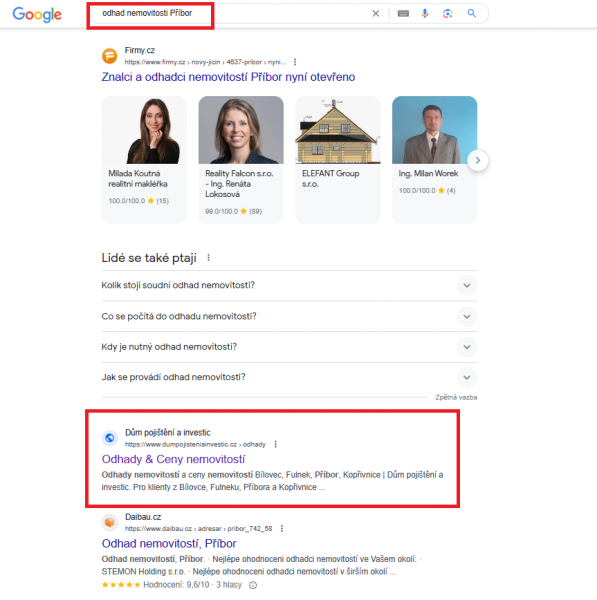
Task: Click daibau.cz adresar URL breadcrumb
Action: [x=199, y=529]
